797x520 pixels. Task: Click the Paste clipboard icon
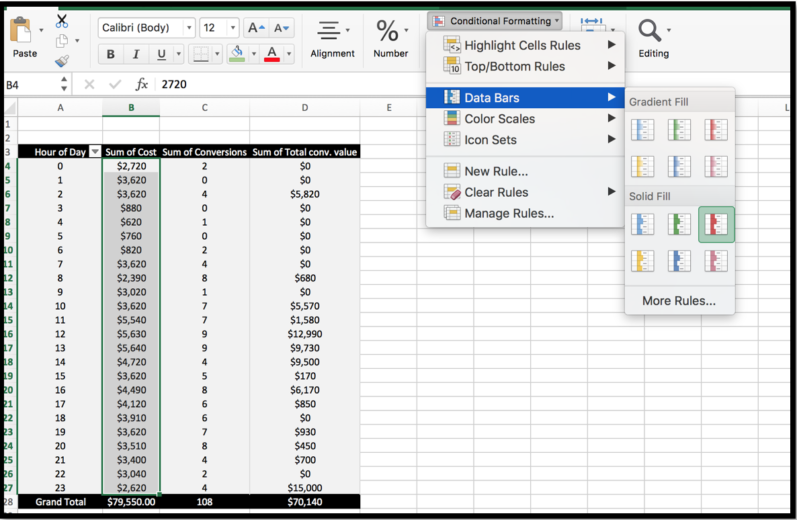pyautogui.click(x=20, y=30)
